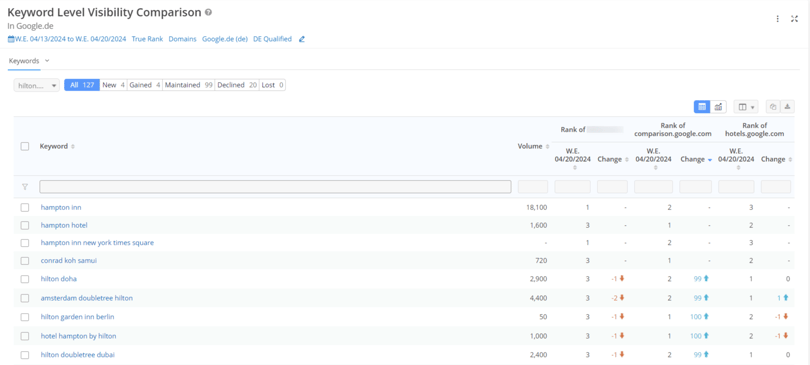This screenshot has height=365, width=810.
Task: Sort comparison.google.com Change descending arrow
Action: tap(710, 160)
